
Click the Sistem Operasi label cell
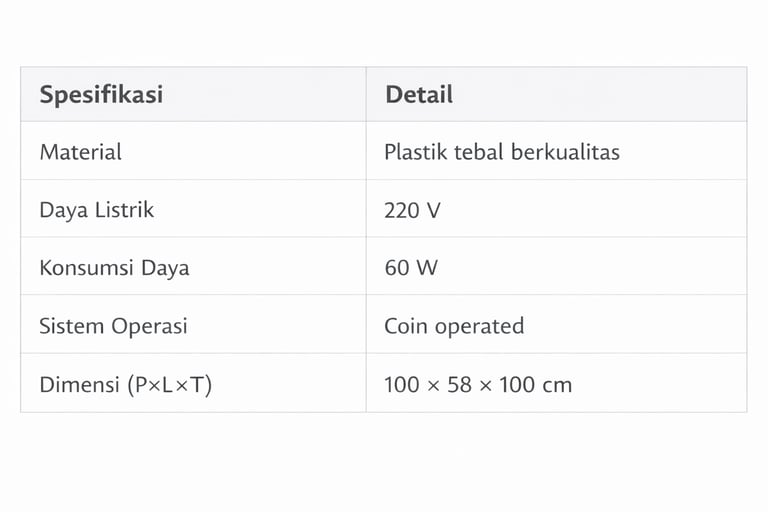click(x=113, y=326)
